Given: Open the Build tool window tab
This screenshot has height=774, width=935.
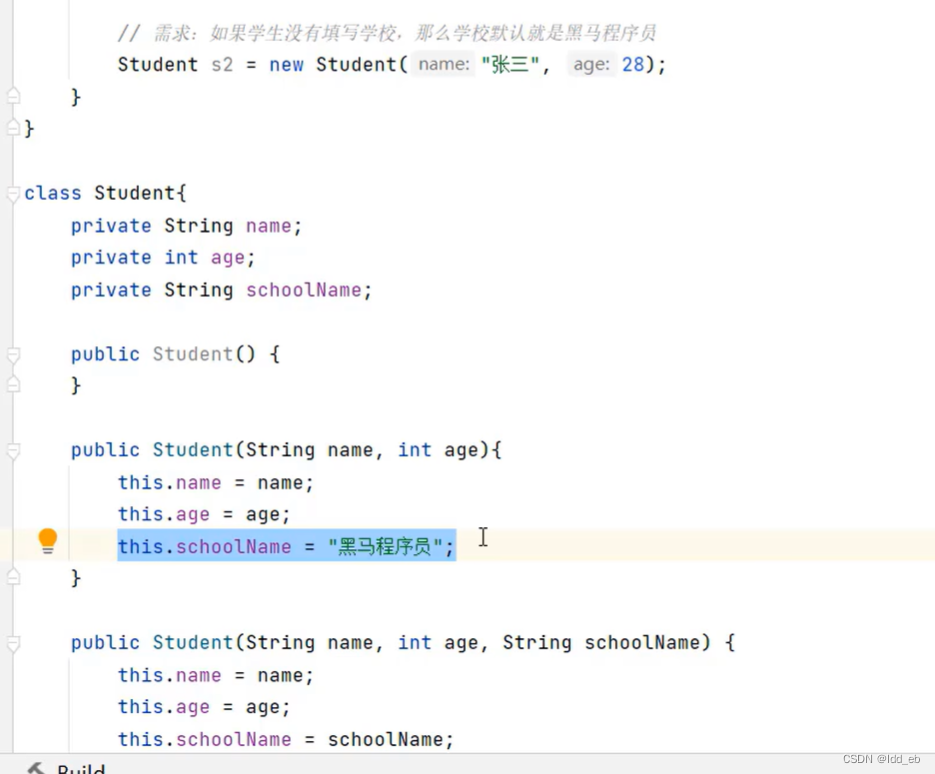Looking at the screenshot, I should [67, 768].
